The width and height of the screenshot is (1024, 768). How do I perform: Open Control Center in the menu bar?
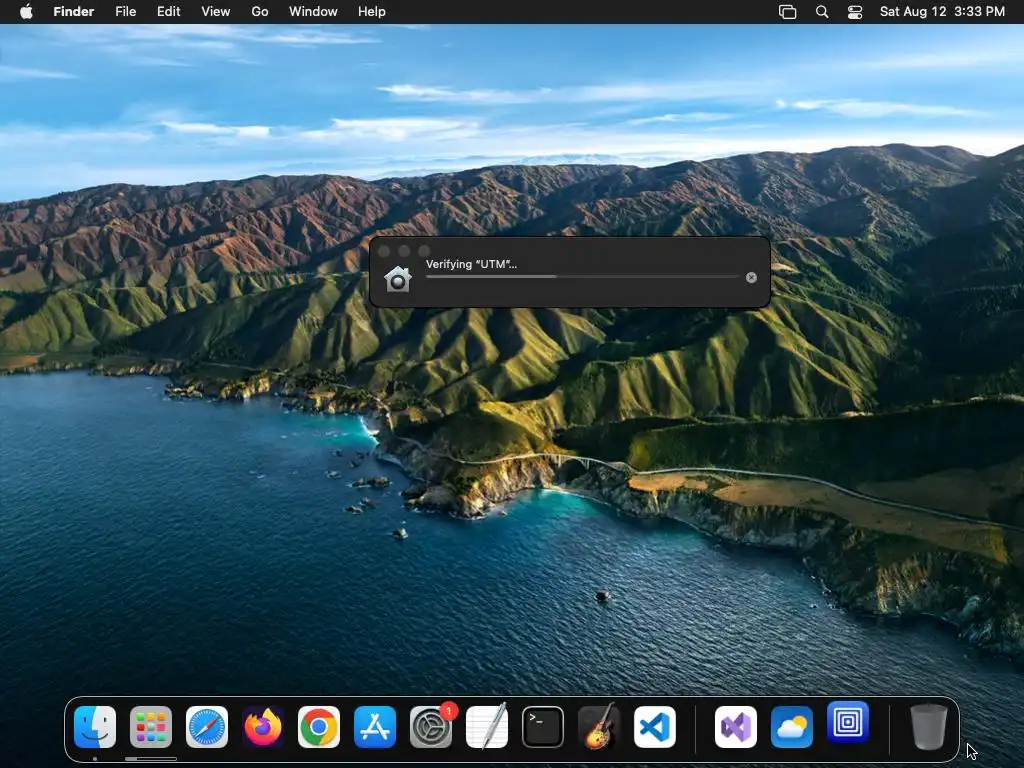855,12
